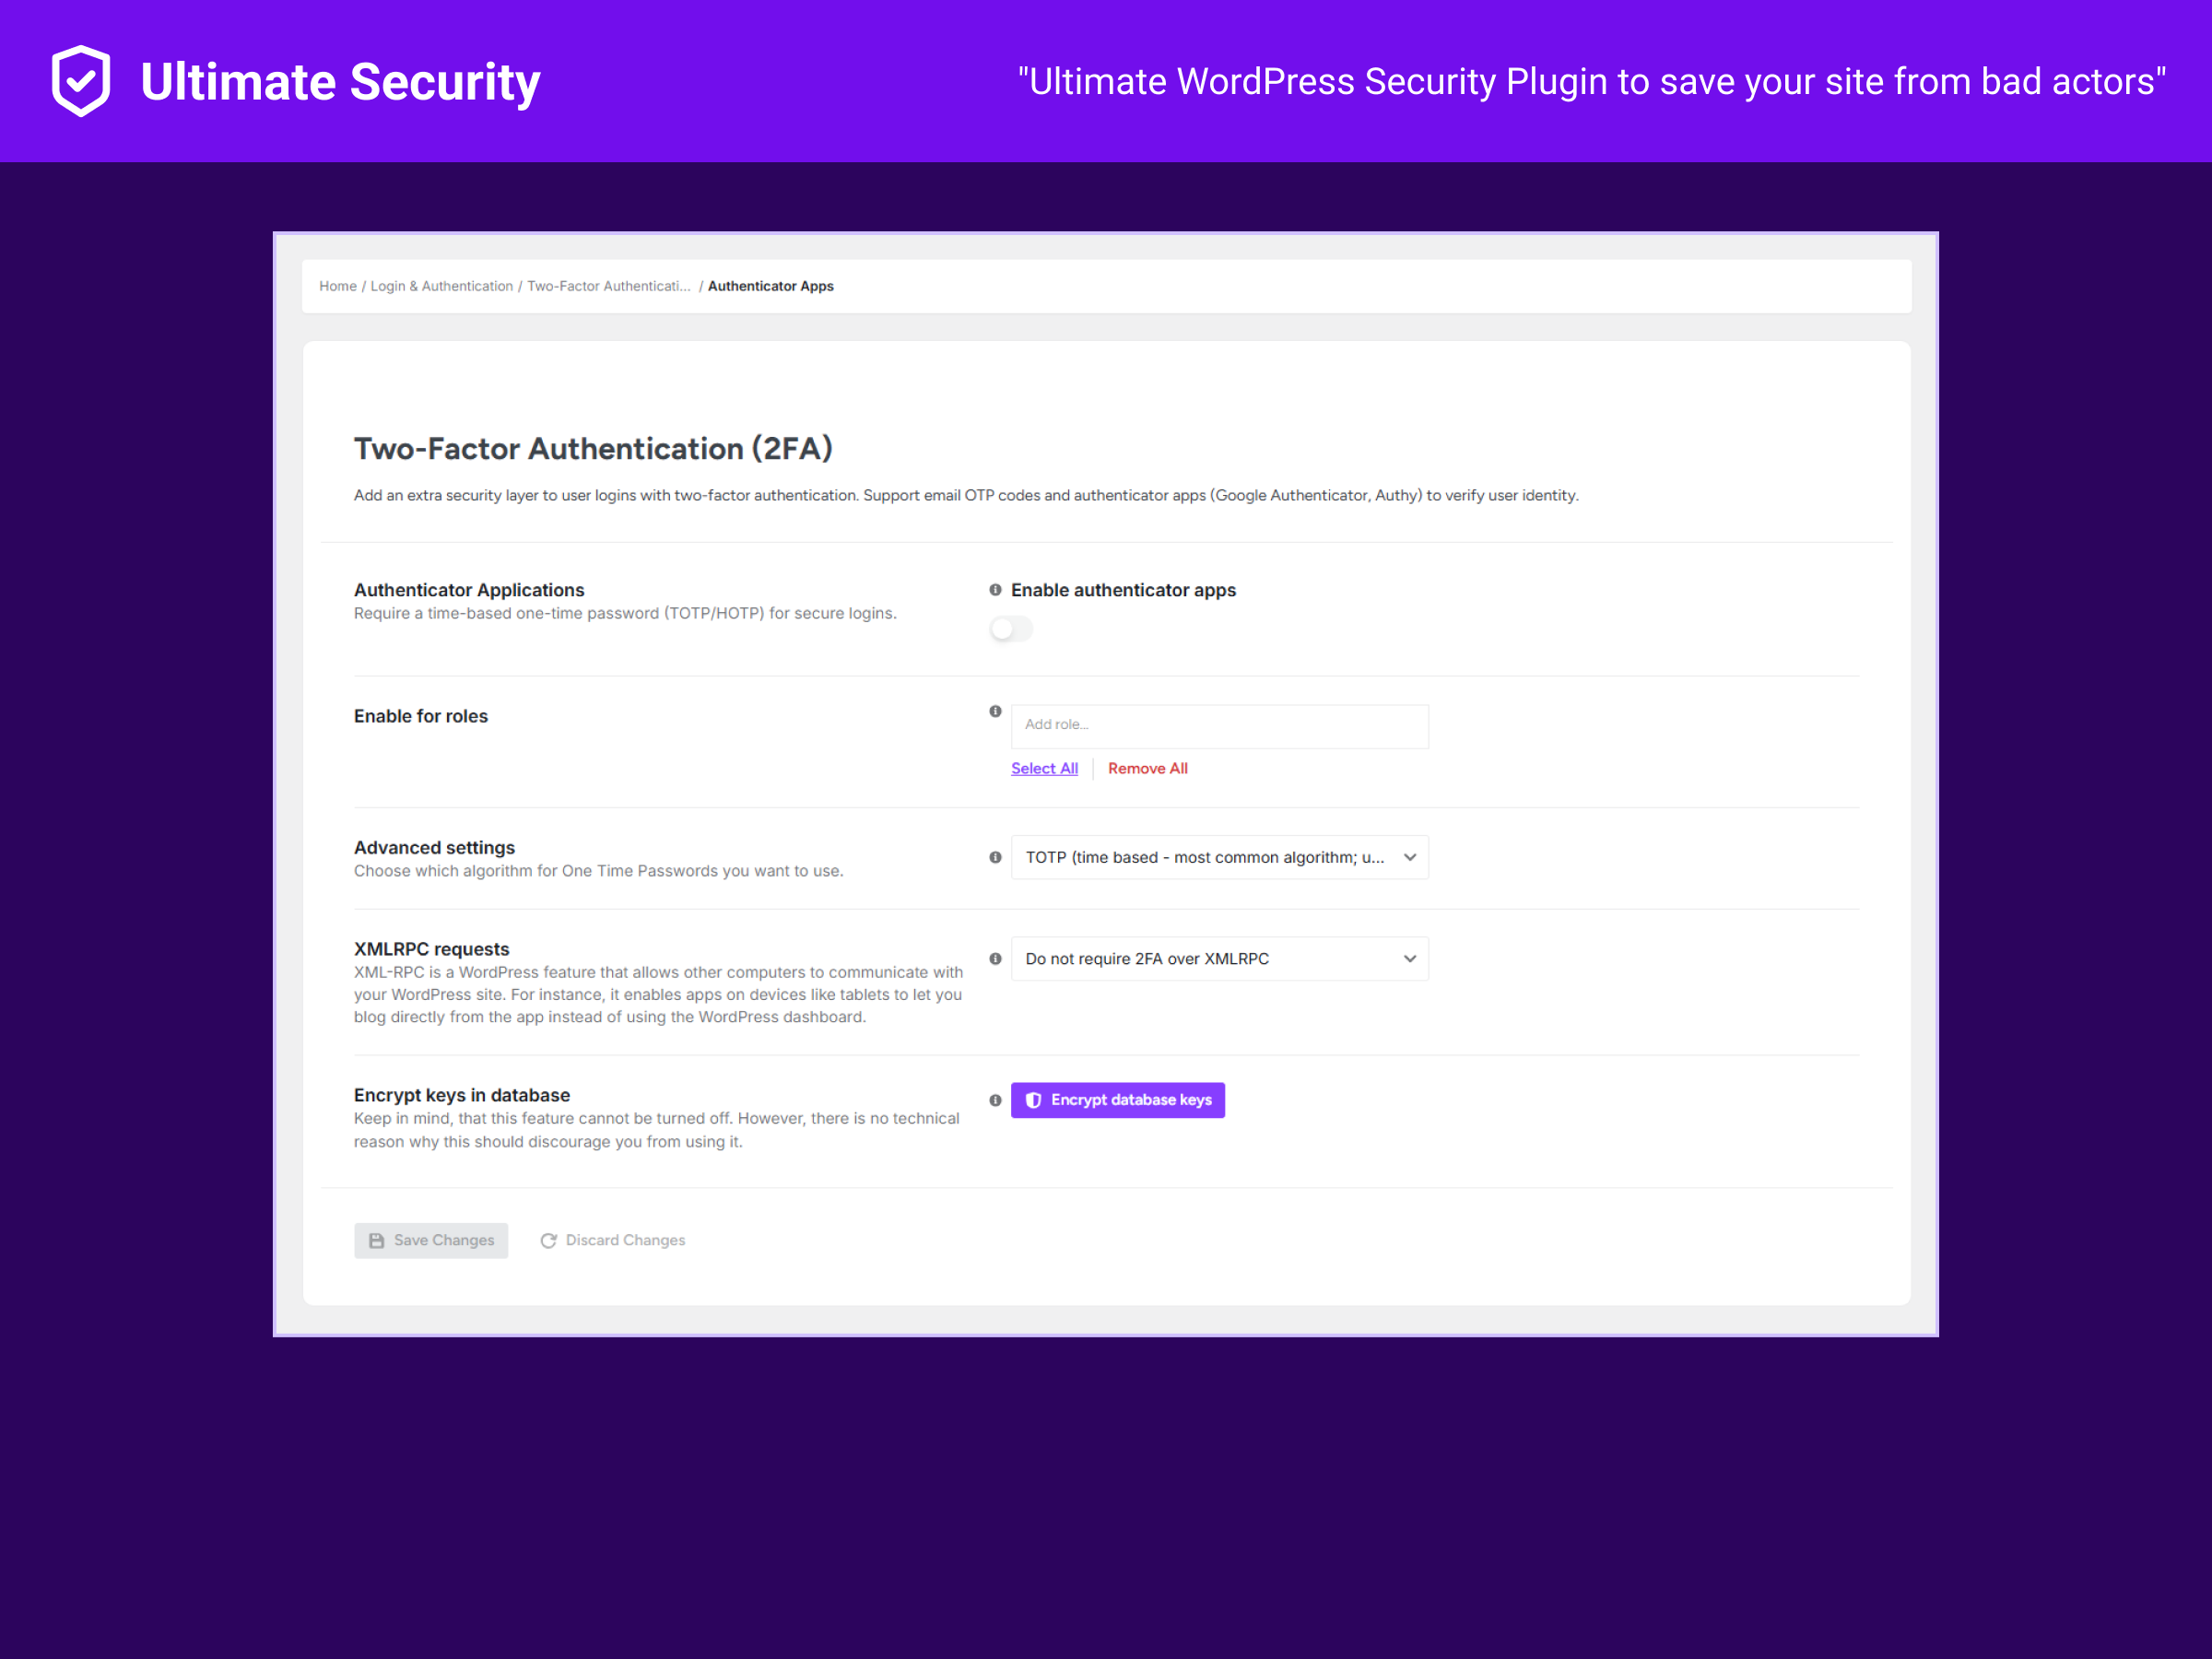This screenshot has height=1659, width=2212.
Task: Click info icon beside Enable authenticator apps
Action: [x=995, y=590]
